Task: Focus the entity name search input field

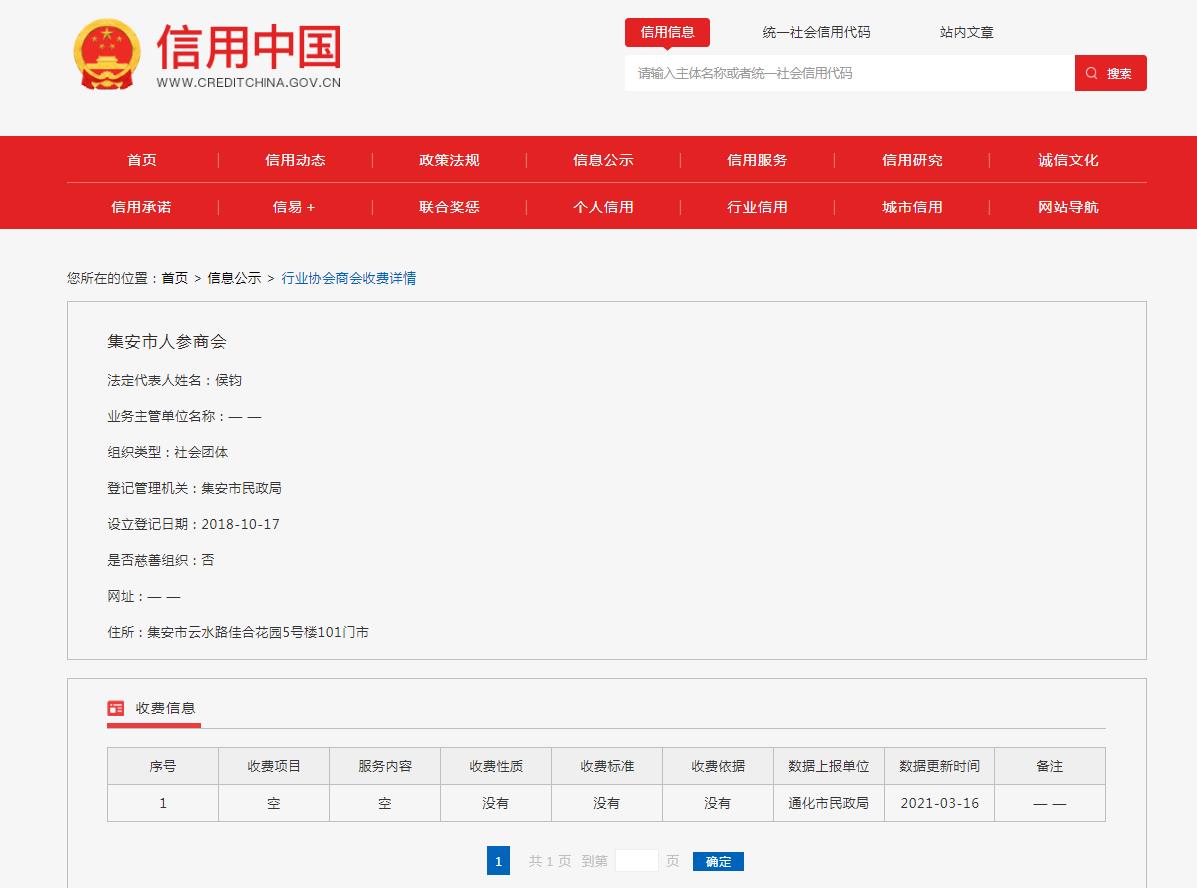Action: (x=849, y=73)
